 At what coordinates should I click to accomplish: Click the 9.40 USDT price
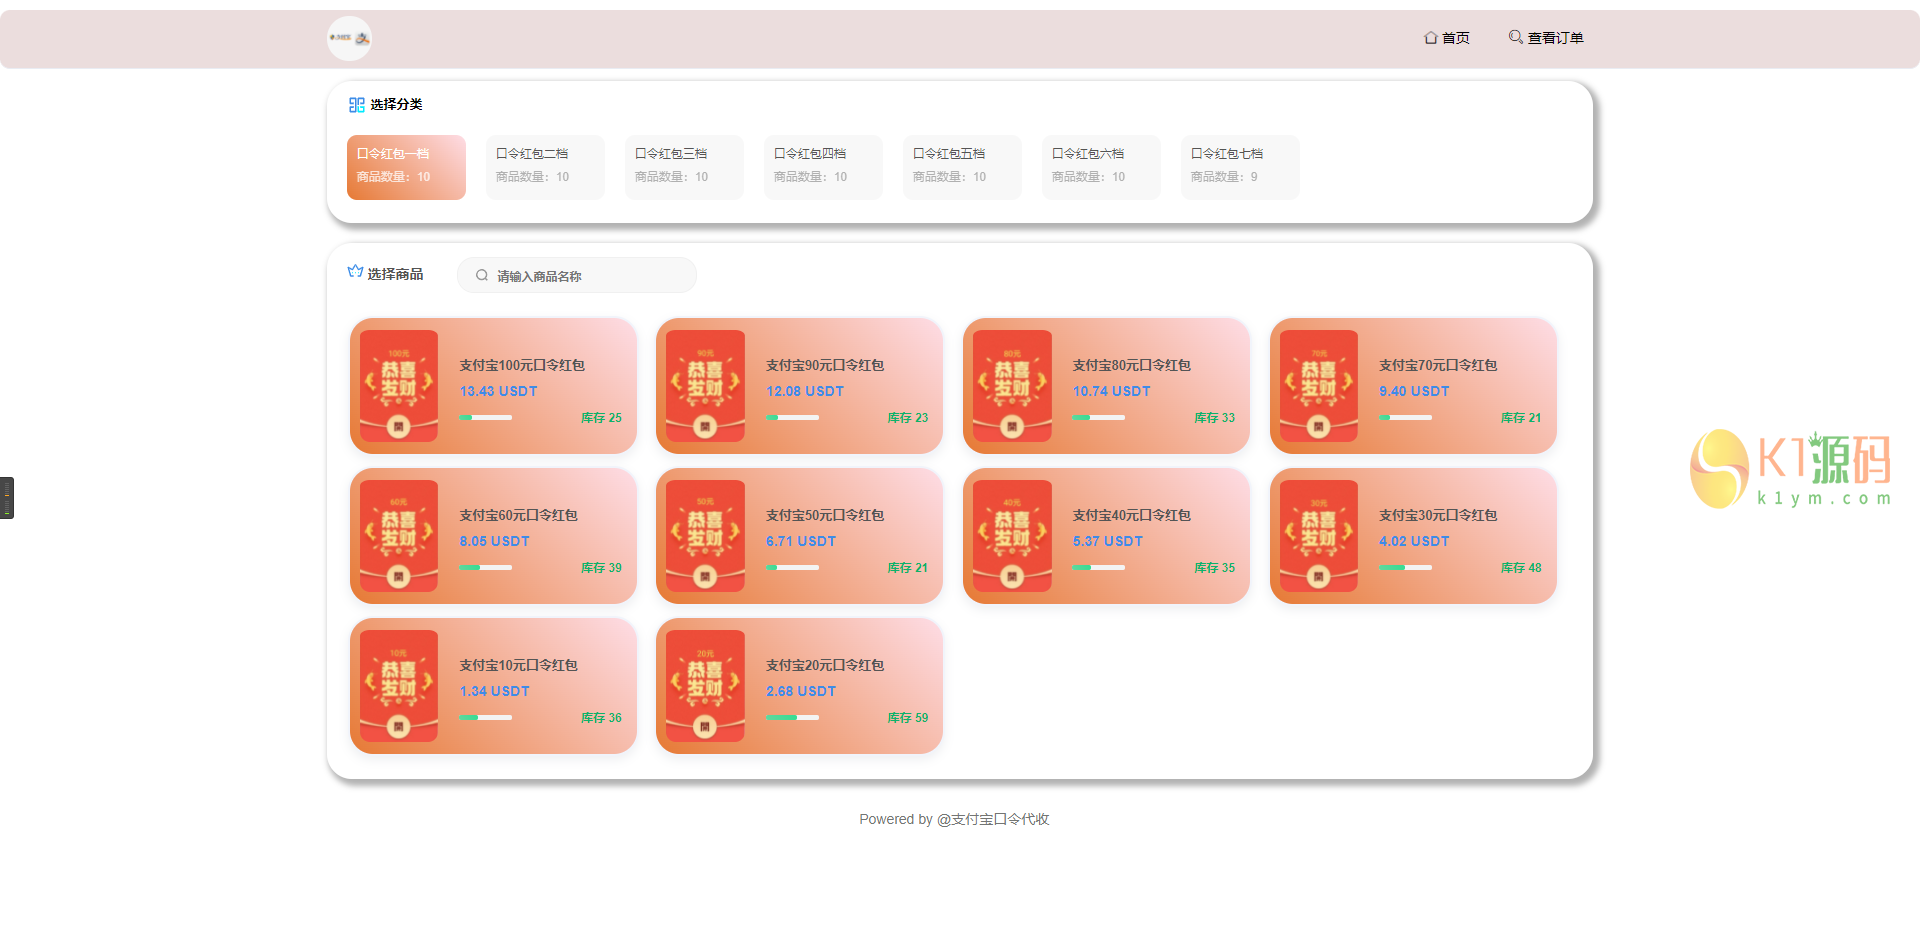pyautogui.click(x=1414, y=391)
